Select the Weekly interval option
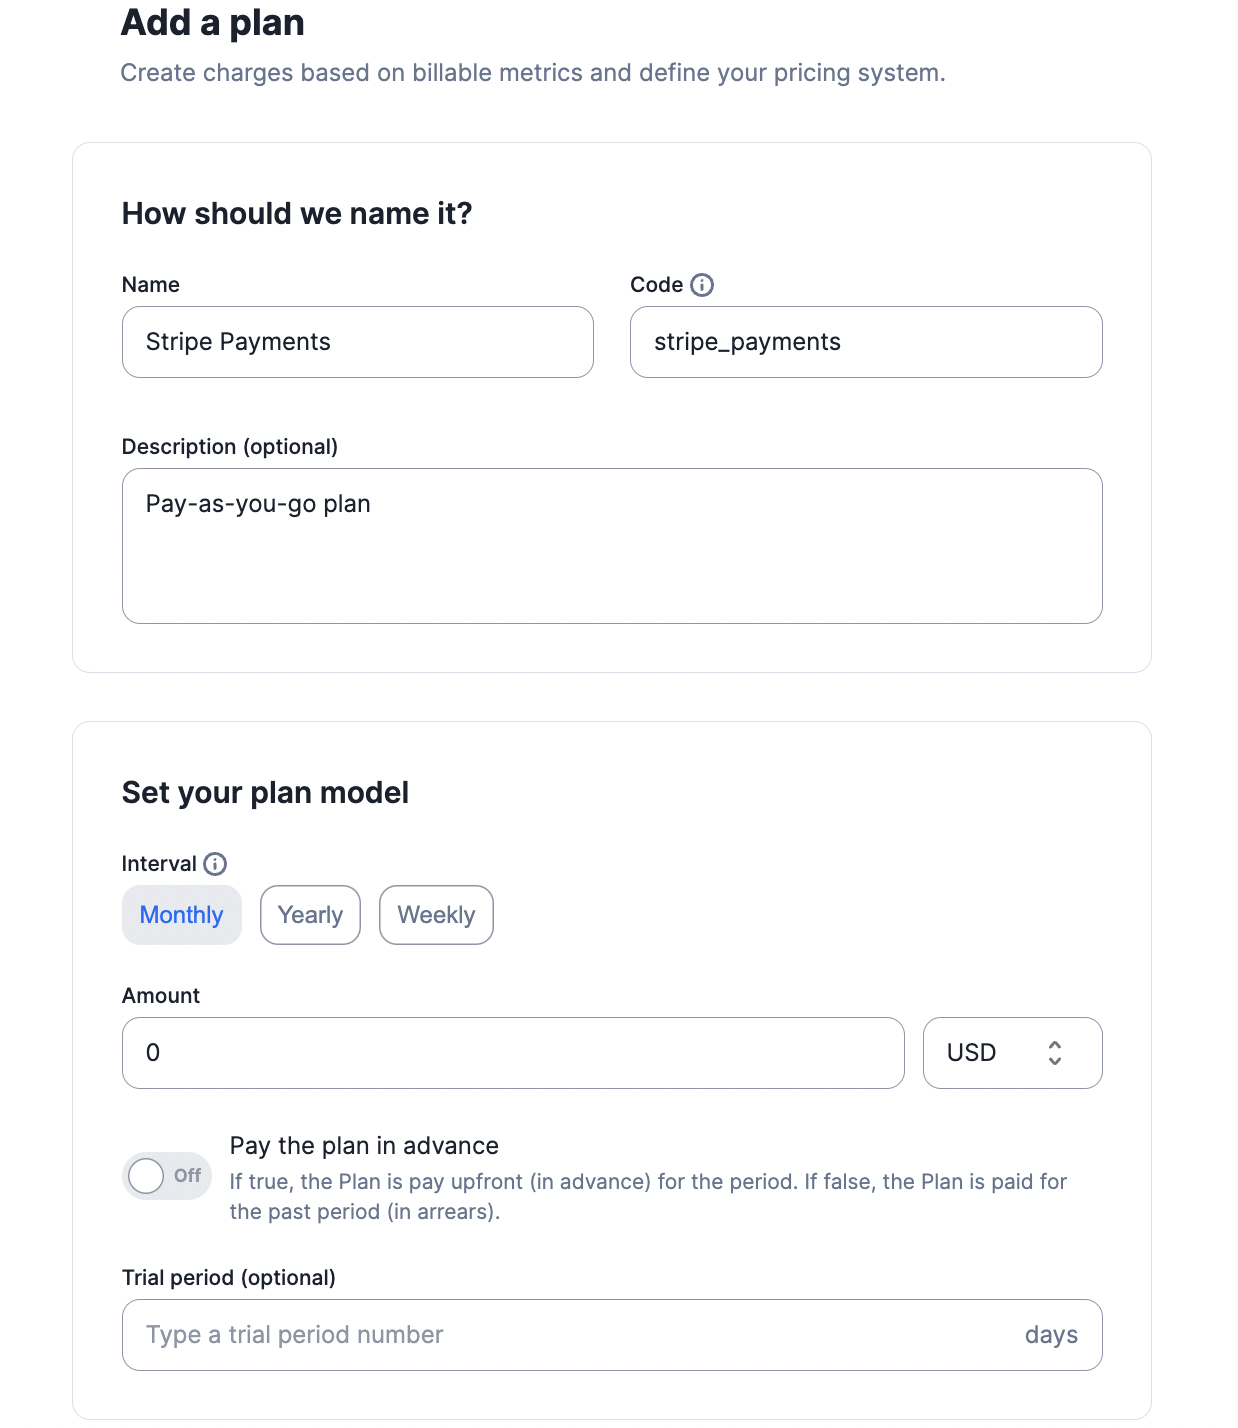The image size is (1238, 1428). [436, 915]
